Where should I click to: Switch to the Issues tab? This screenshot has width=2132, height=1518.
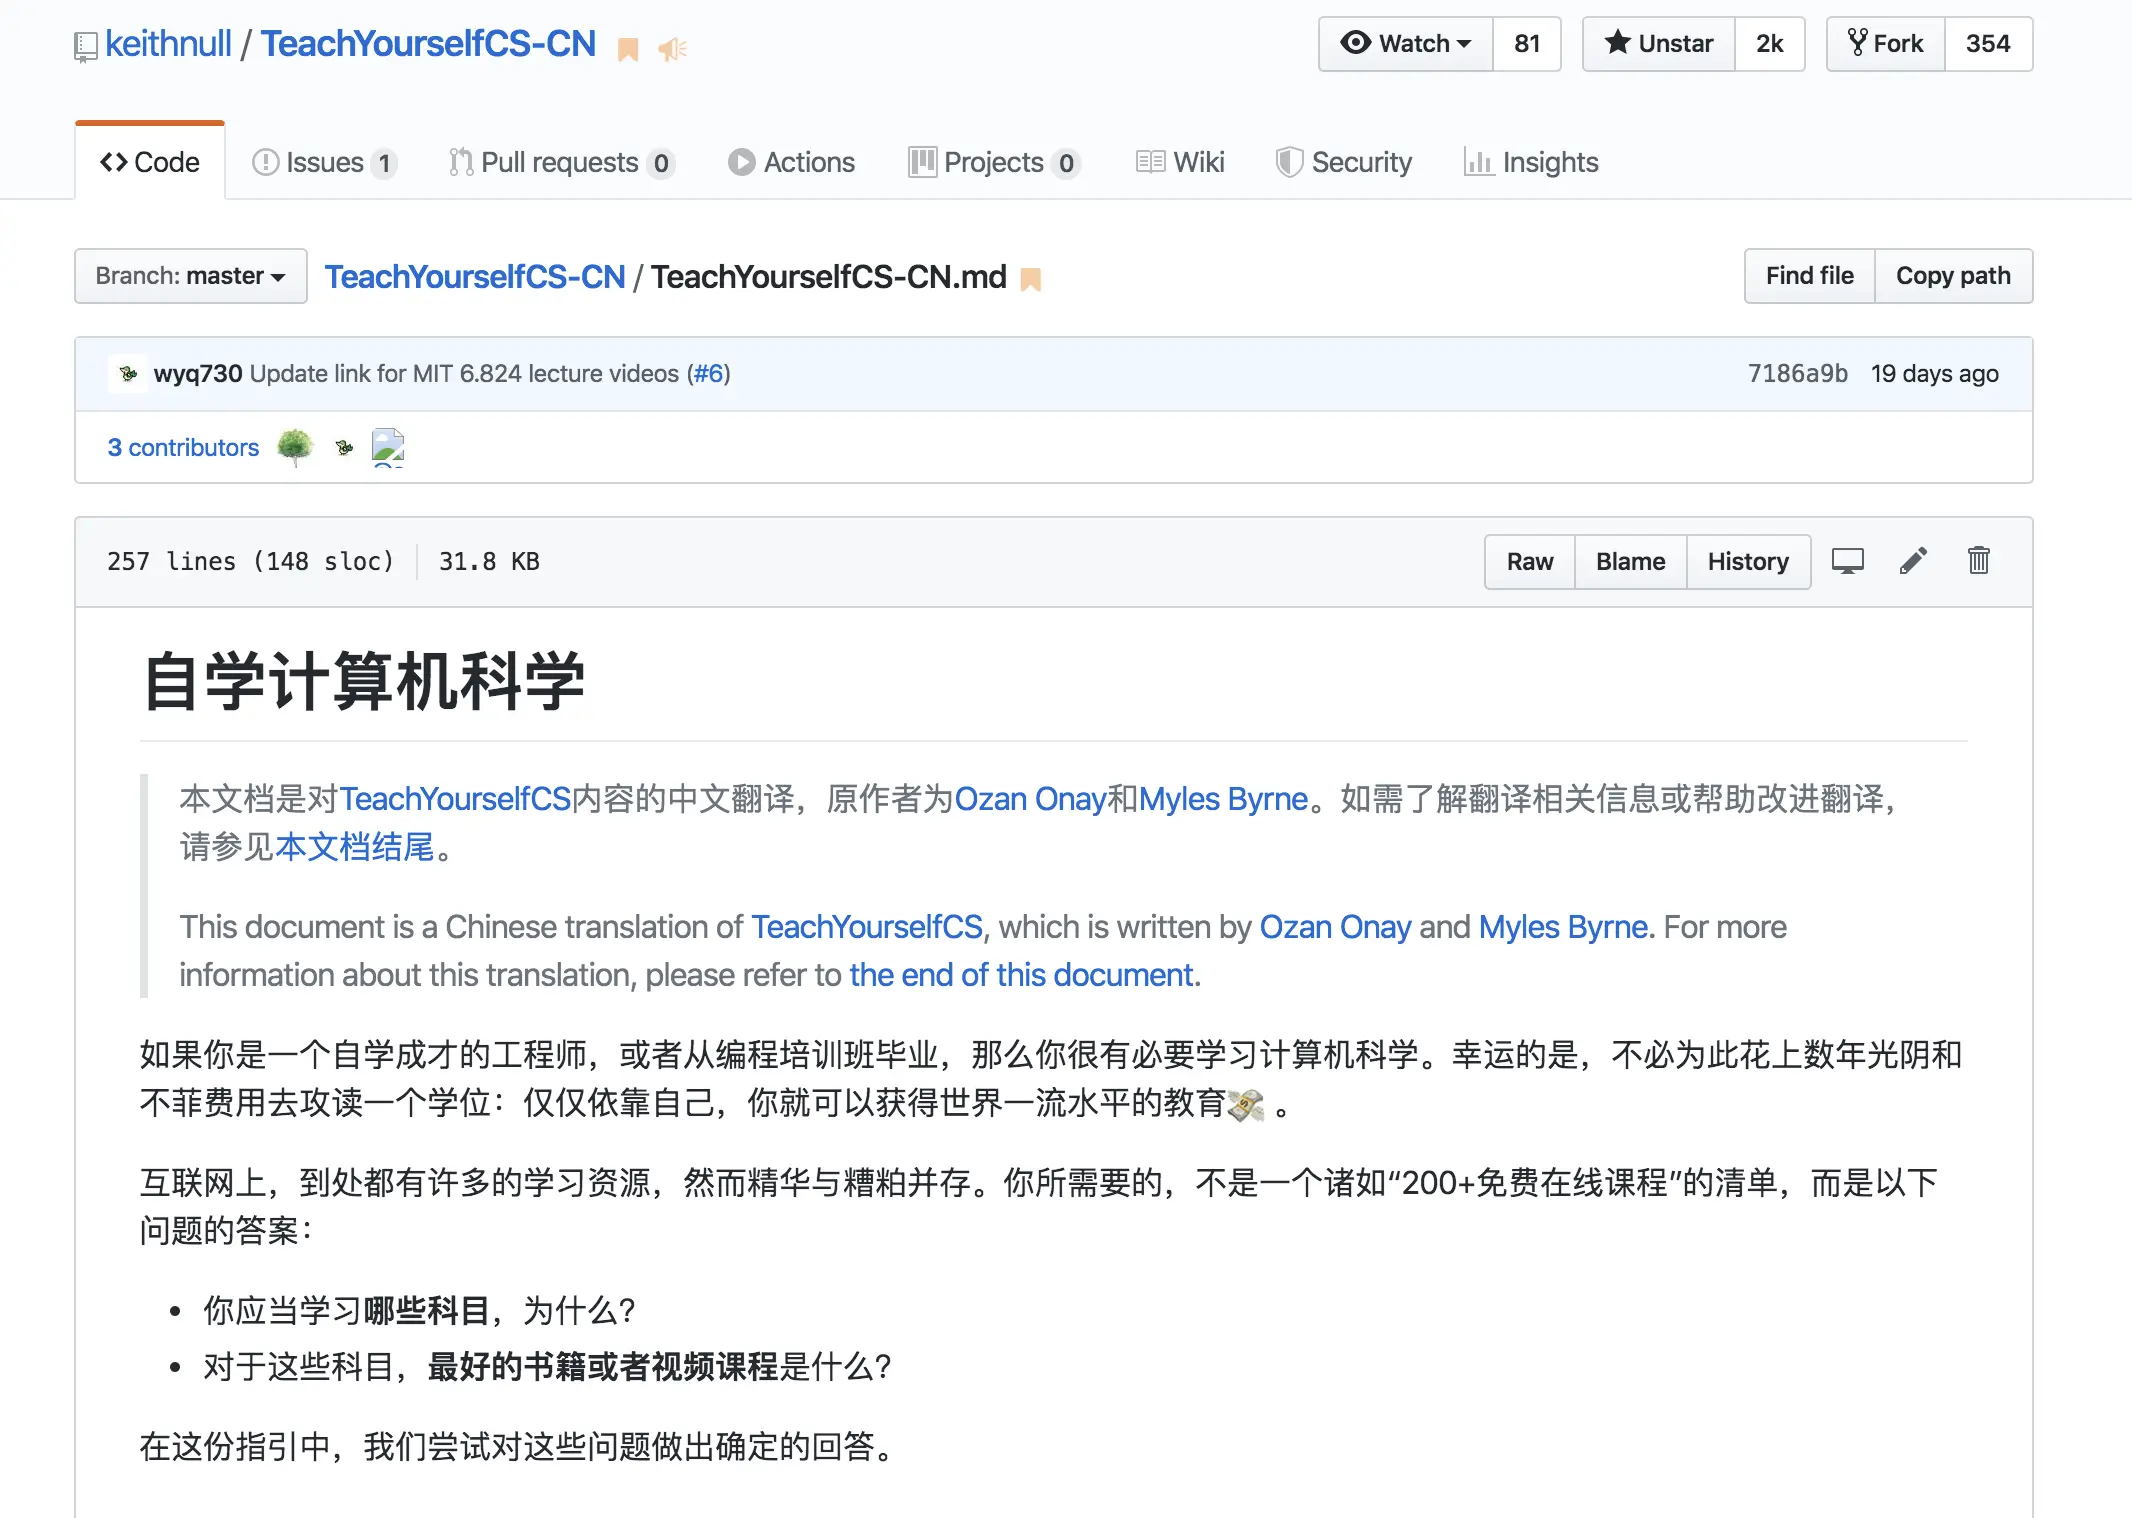click(x=324, y=162)
